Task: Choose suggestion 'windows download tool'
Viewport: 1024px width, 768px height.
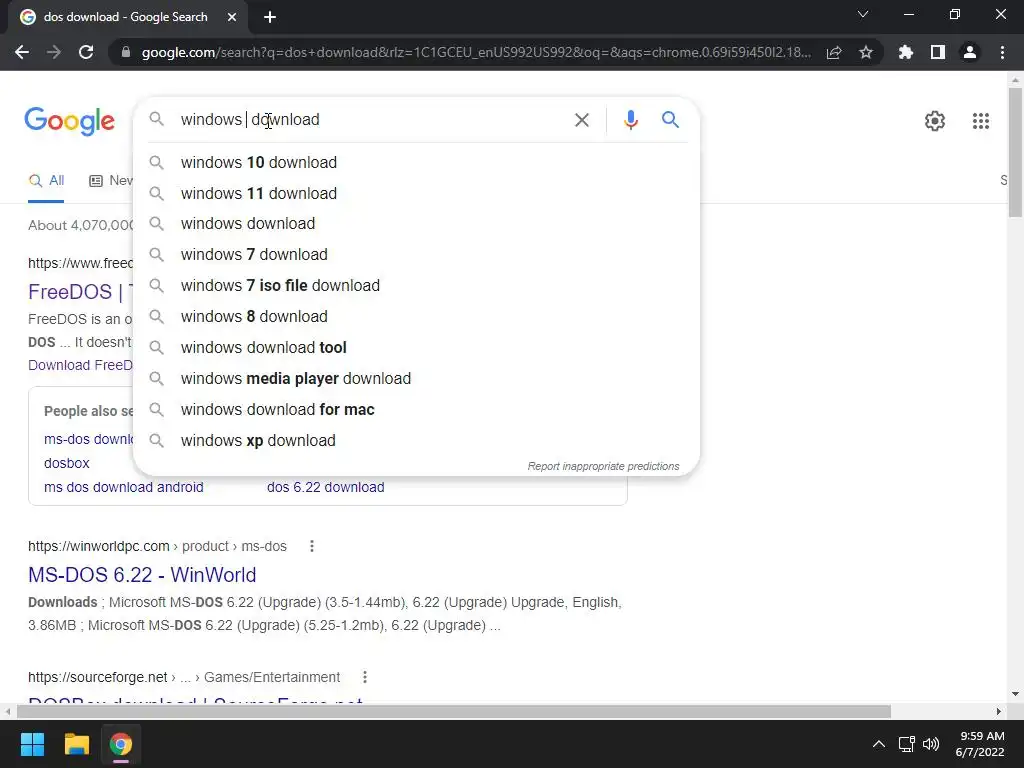Action: 416,347
